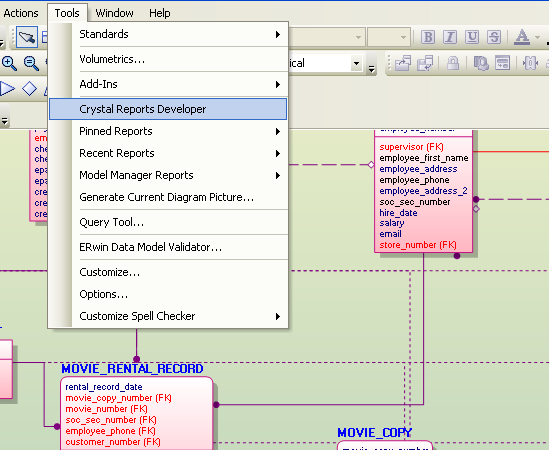The height and width of the screenshot is (450, 549).
Task: Click the salary attribute
Action: pos(392,223)
